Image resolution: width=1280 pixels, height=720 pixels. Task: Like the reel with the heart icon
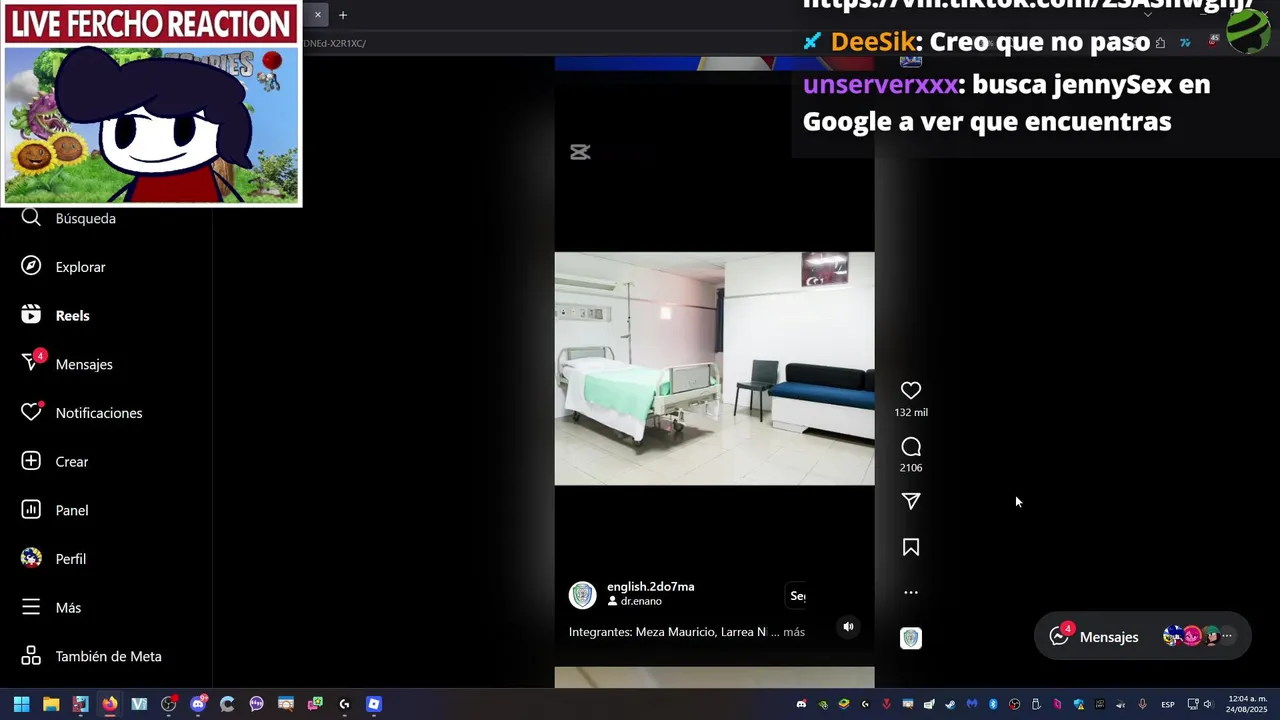tap(911, 390)
